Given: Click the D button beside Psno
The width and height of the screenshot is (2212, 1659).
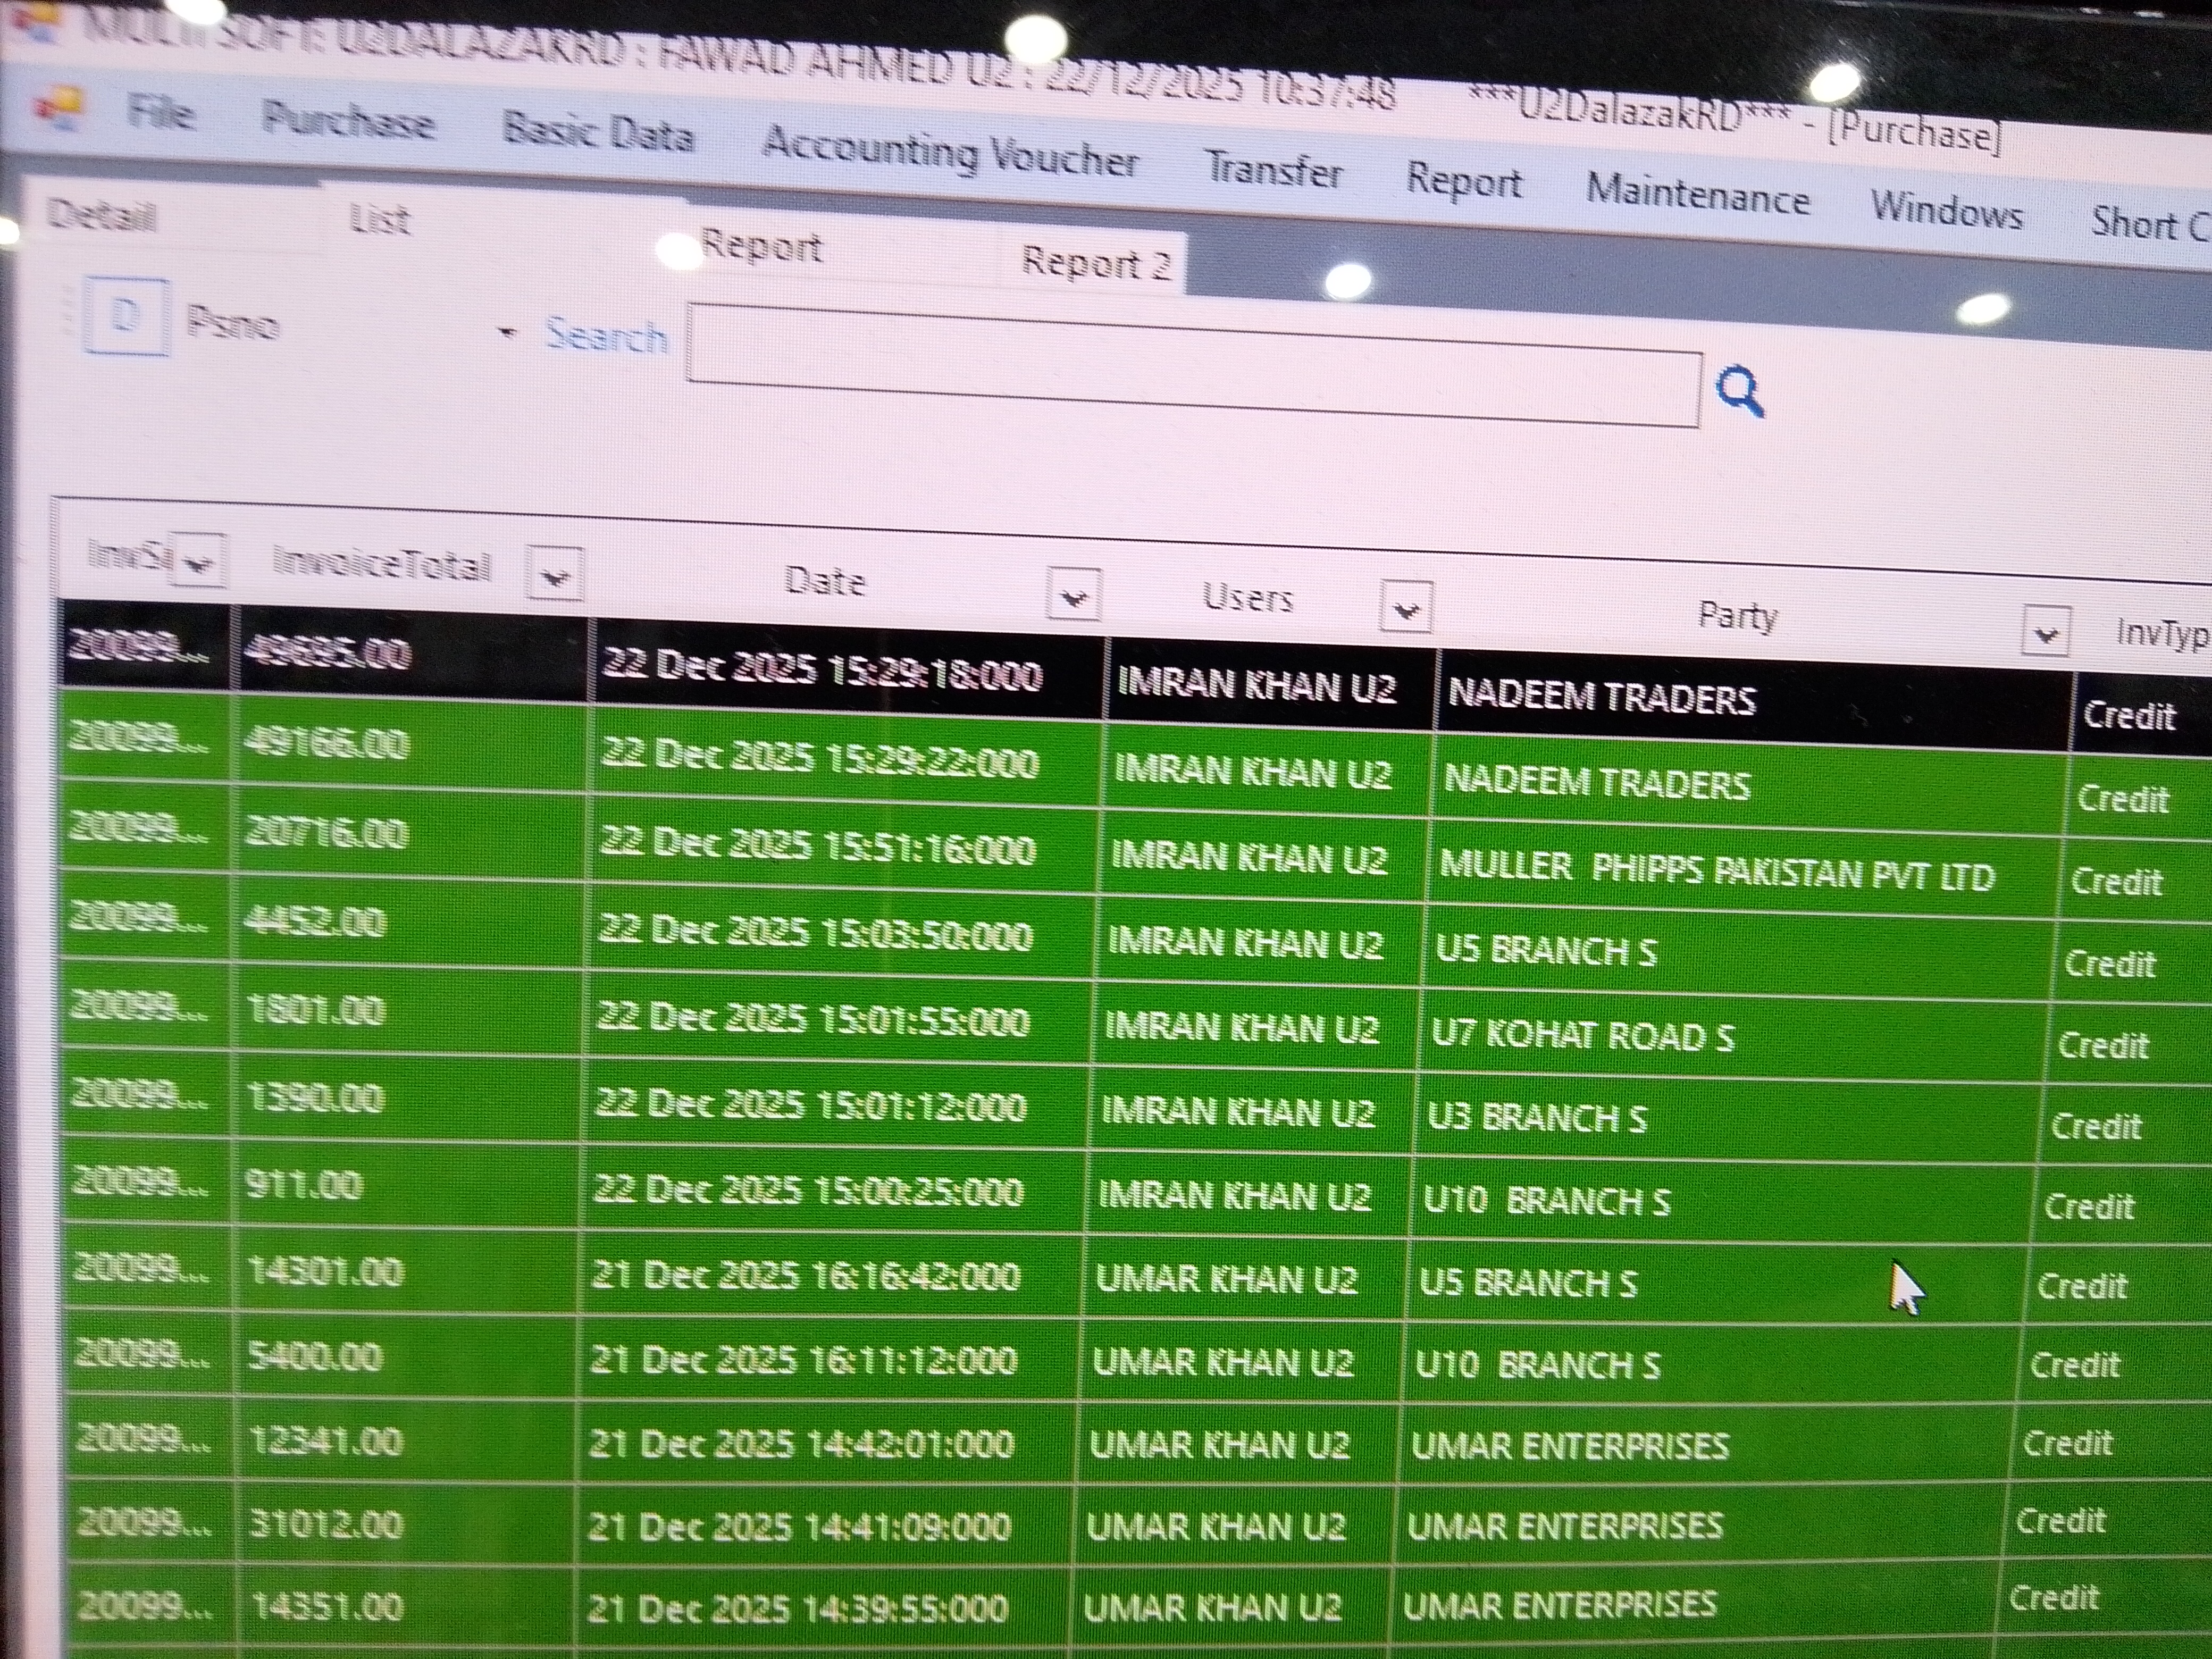Looking at the screenshot, I should click(126, 317).
